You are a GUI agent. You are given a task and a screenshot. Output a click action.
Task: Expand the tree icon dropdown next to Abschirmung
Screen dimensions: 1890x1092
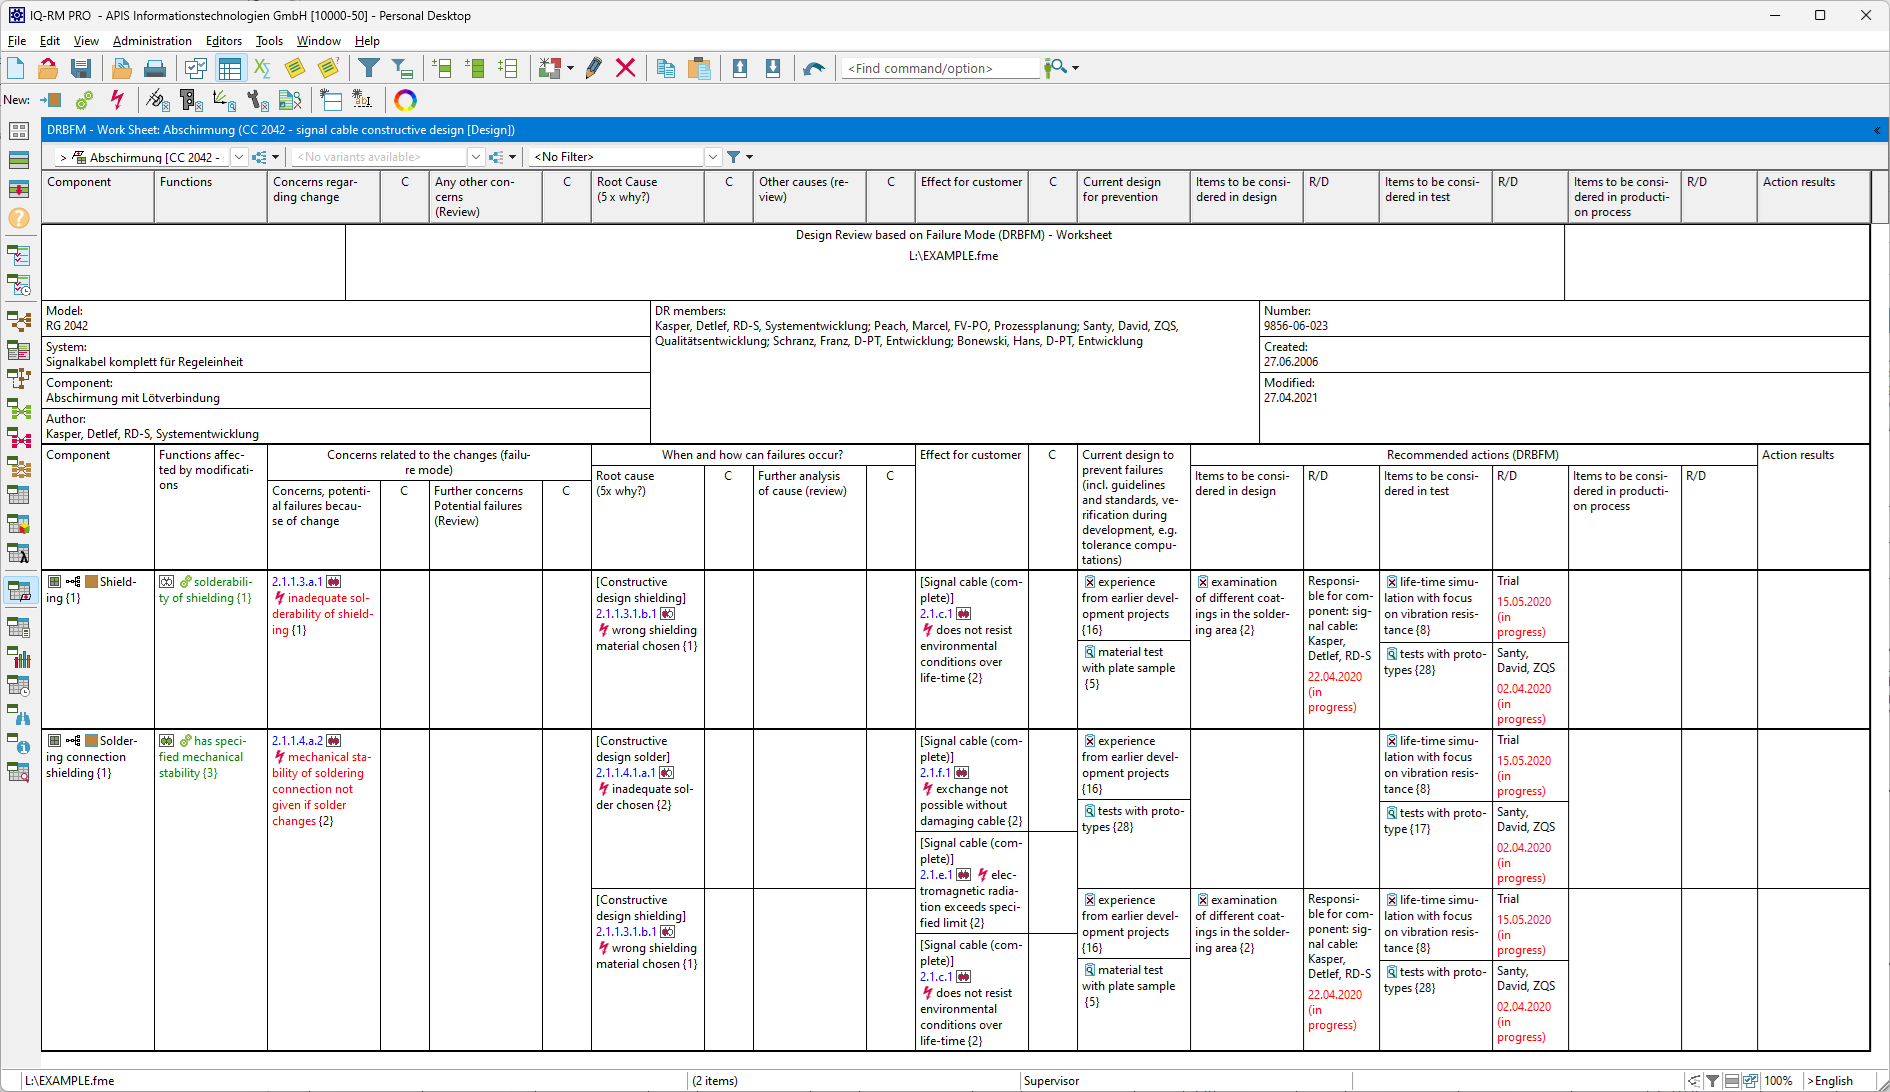pyautogui.click(x=275, y=157)
